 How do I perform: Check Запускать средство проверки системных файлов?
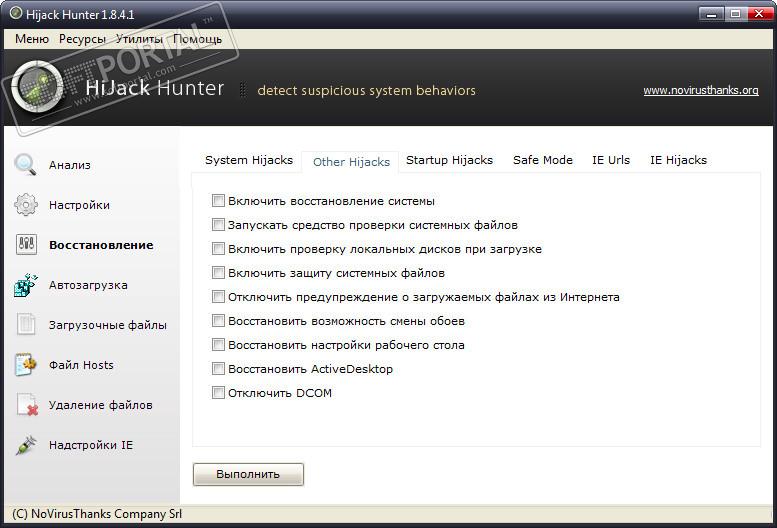(x=218, y=224)
